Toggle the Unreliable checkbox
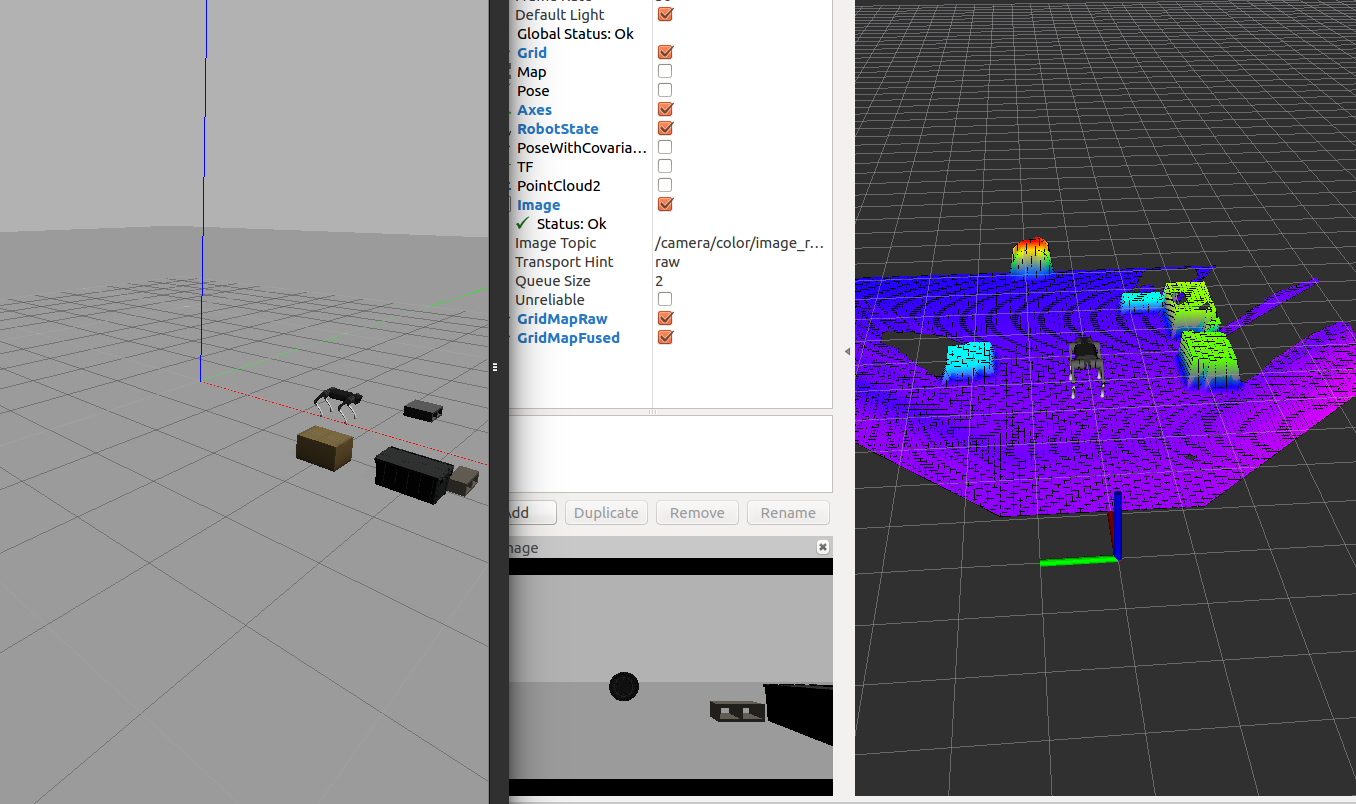 (665, 299)
